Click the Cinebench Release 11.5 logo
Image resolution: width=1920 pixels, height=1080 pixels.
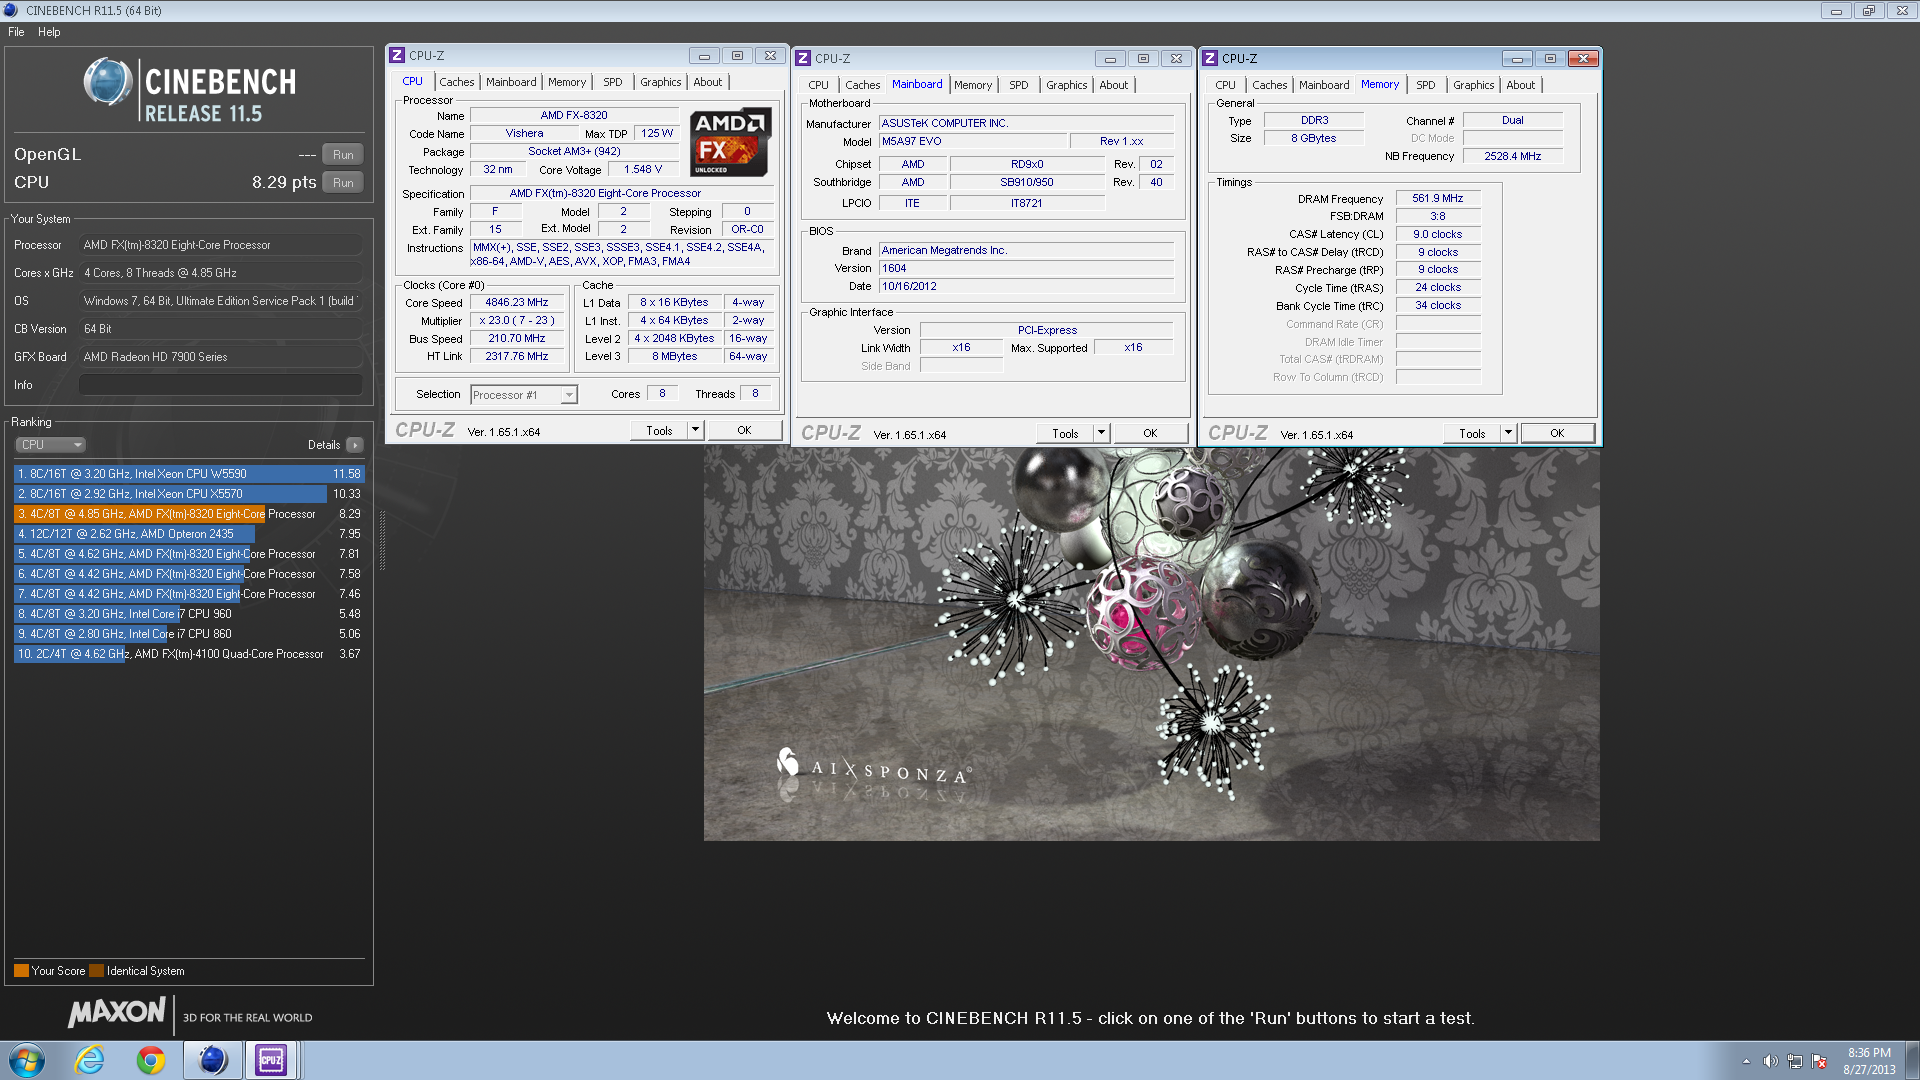click(190, 90)
